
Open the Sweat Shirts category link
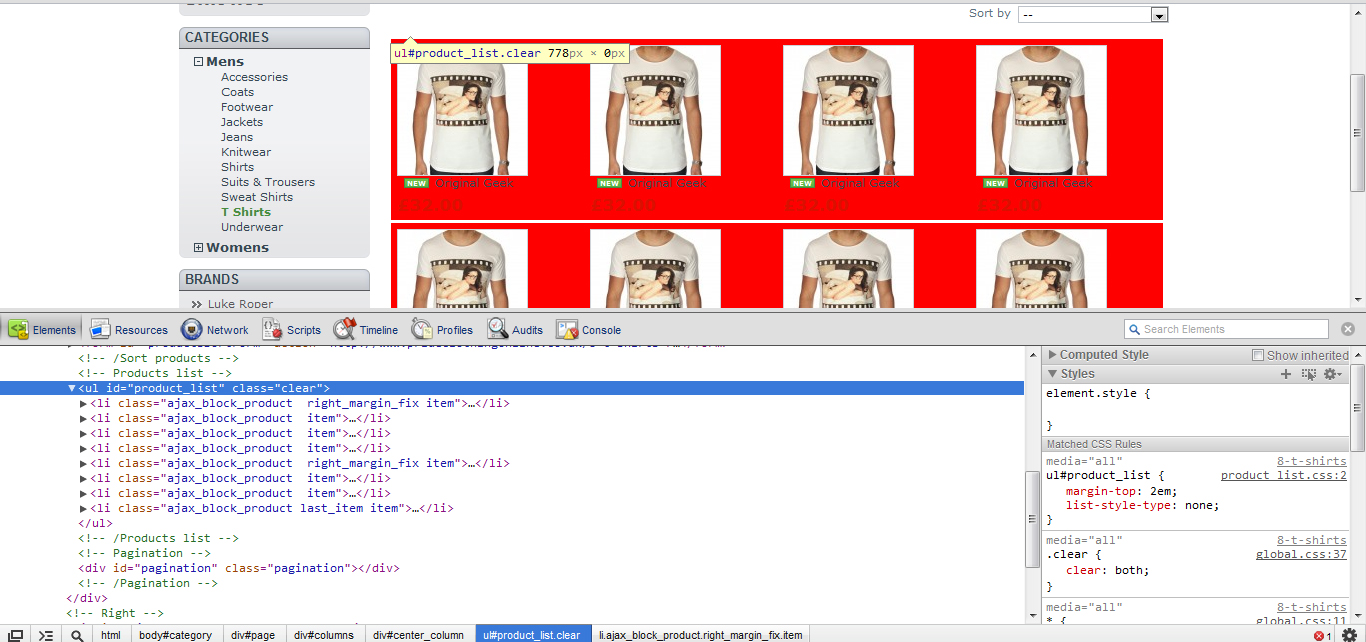[257, 197]
